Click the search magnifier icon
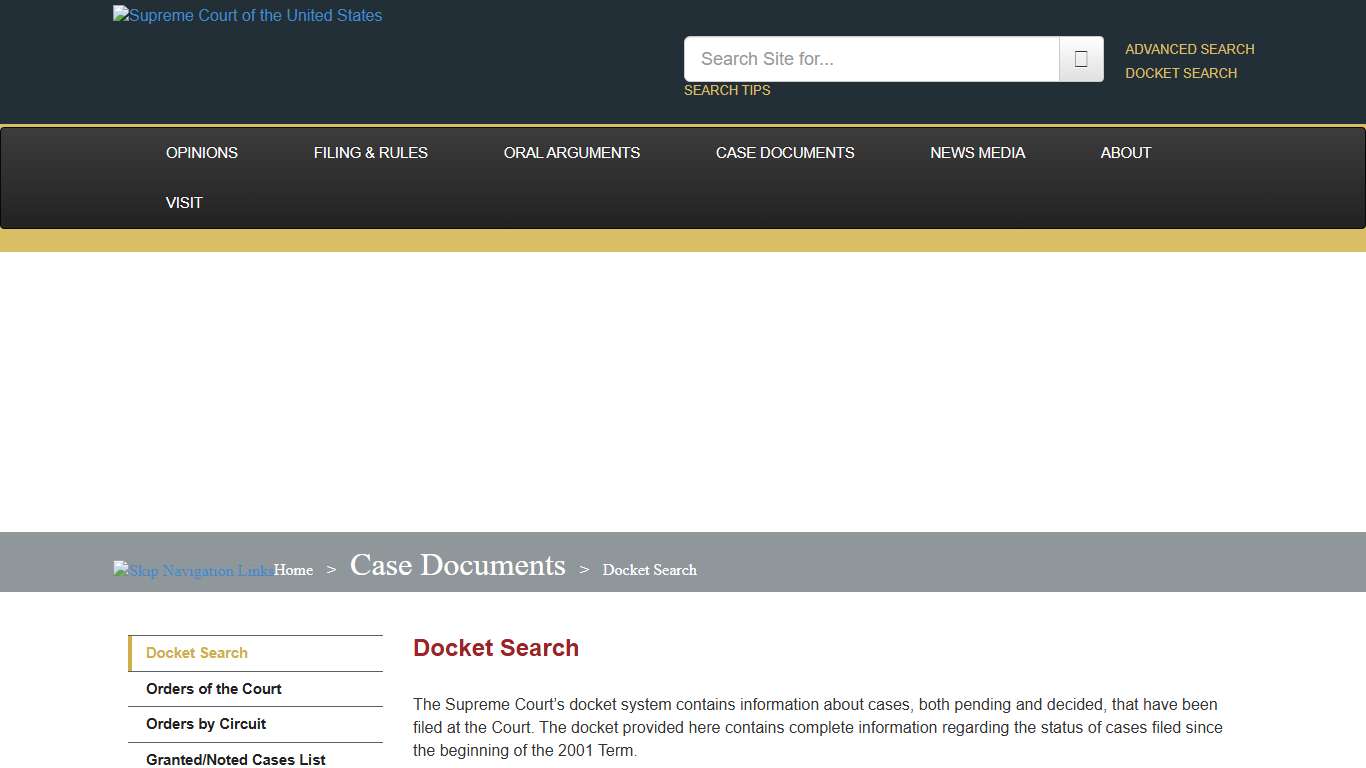The width and height of the screenshot is (1366, 768). (1080, 59)
